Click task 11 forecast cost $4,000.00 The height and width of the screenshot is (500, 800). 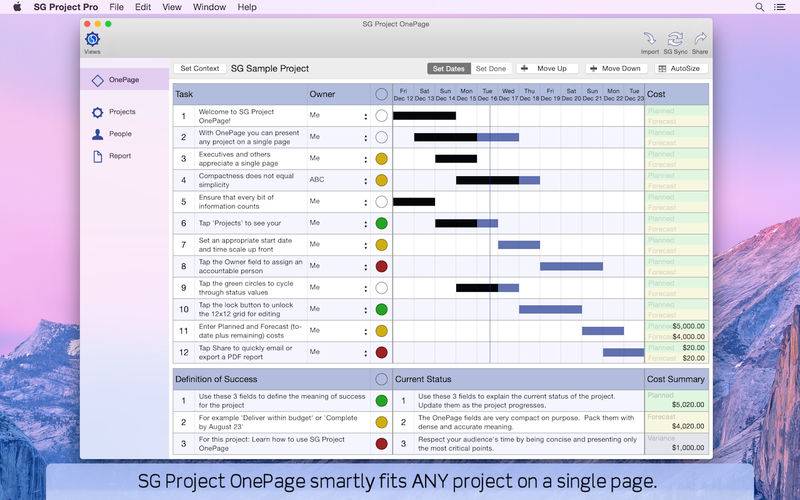(x=688, y=337)
